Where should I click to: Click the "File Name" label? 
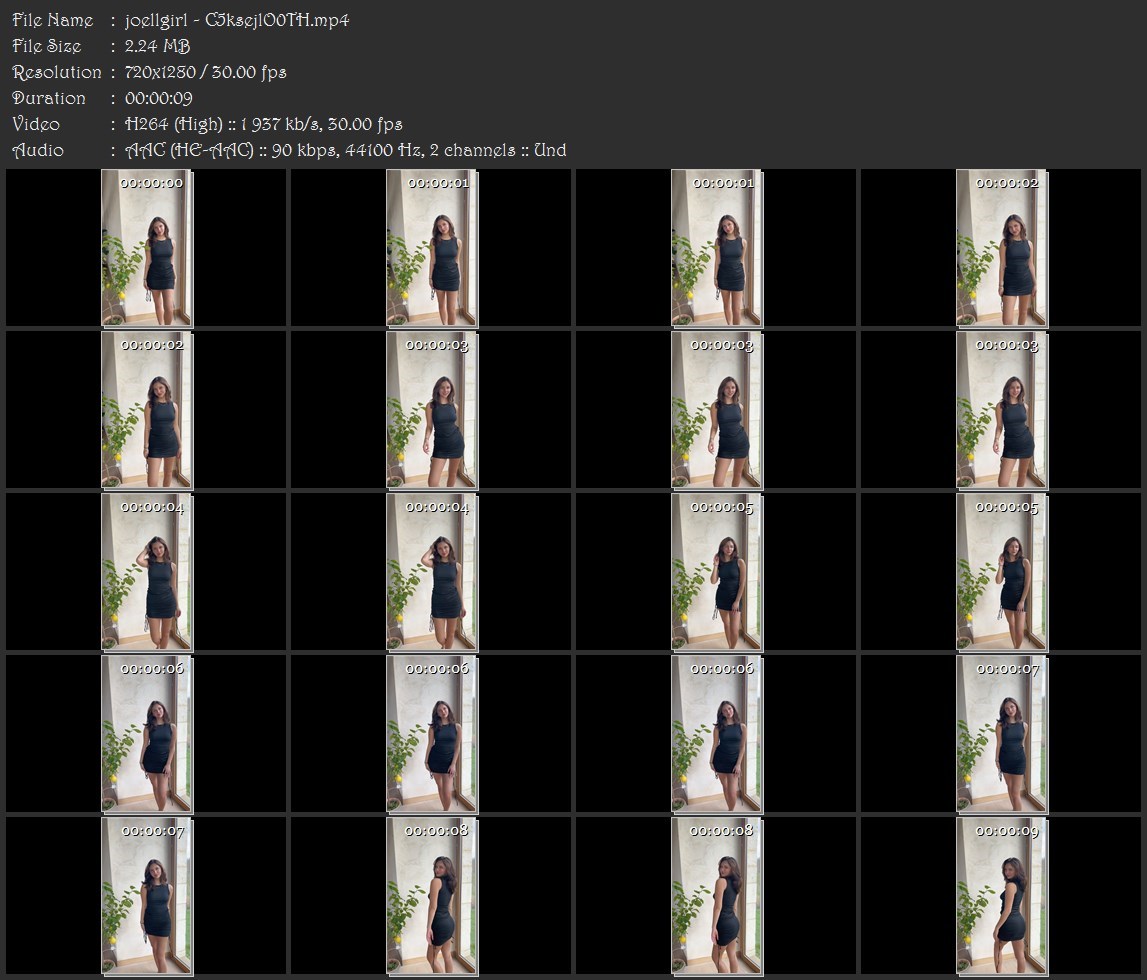(53, 20)
